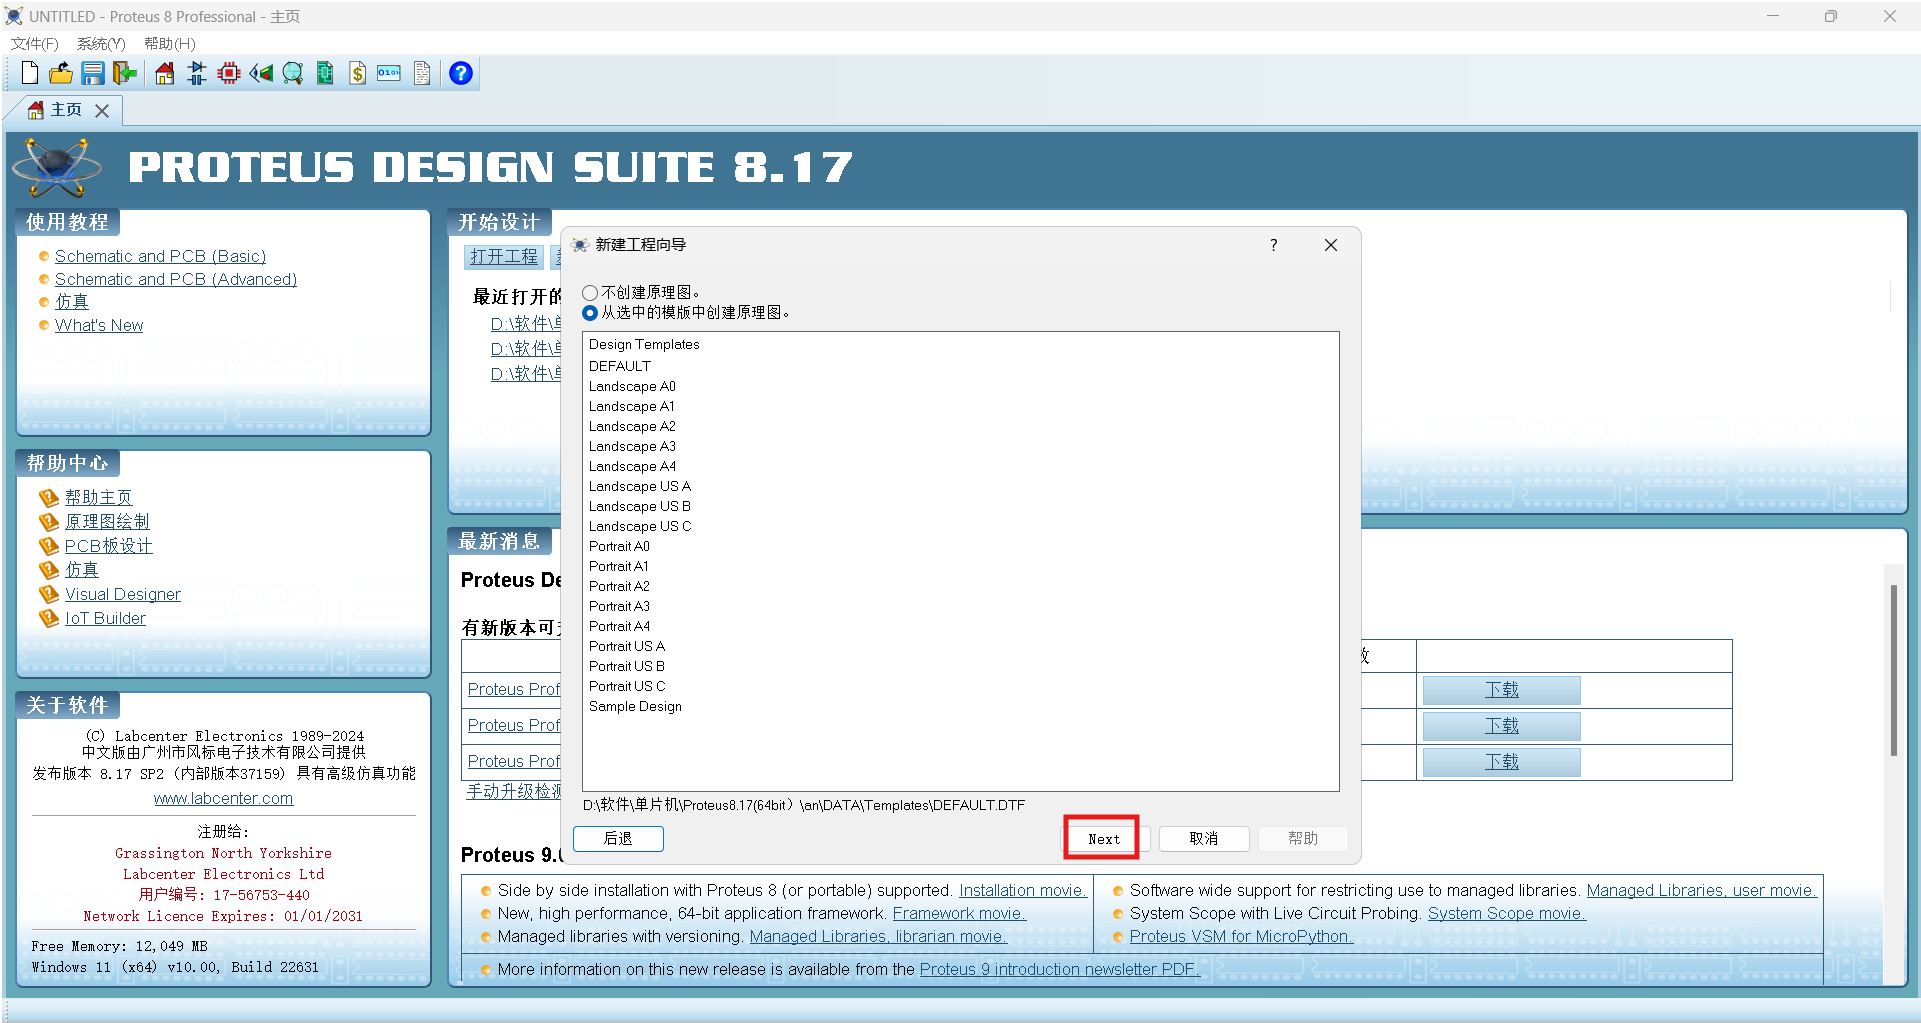
Task: Open Bill of Materials dollar icon
Action: tap(357, 73)
